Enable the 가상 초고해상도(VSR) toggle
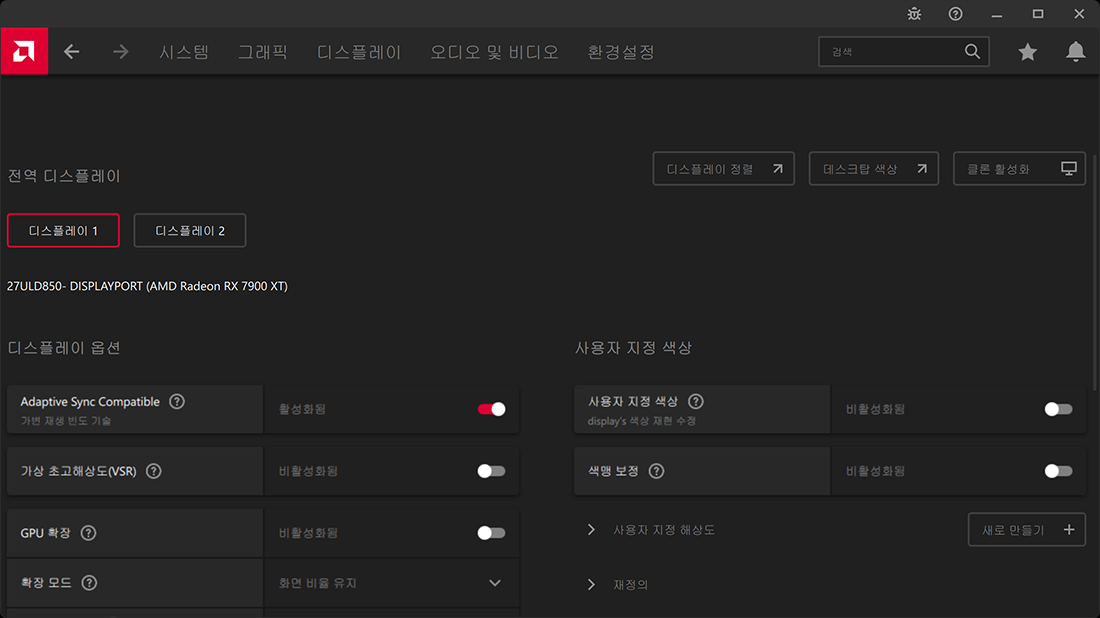Screen dimensions: 1100x618 491,471
